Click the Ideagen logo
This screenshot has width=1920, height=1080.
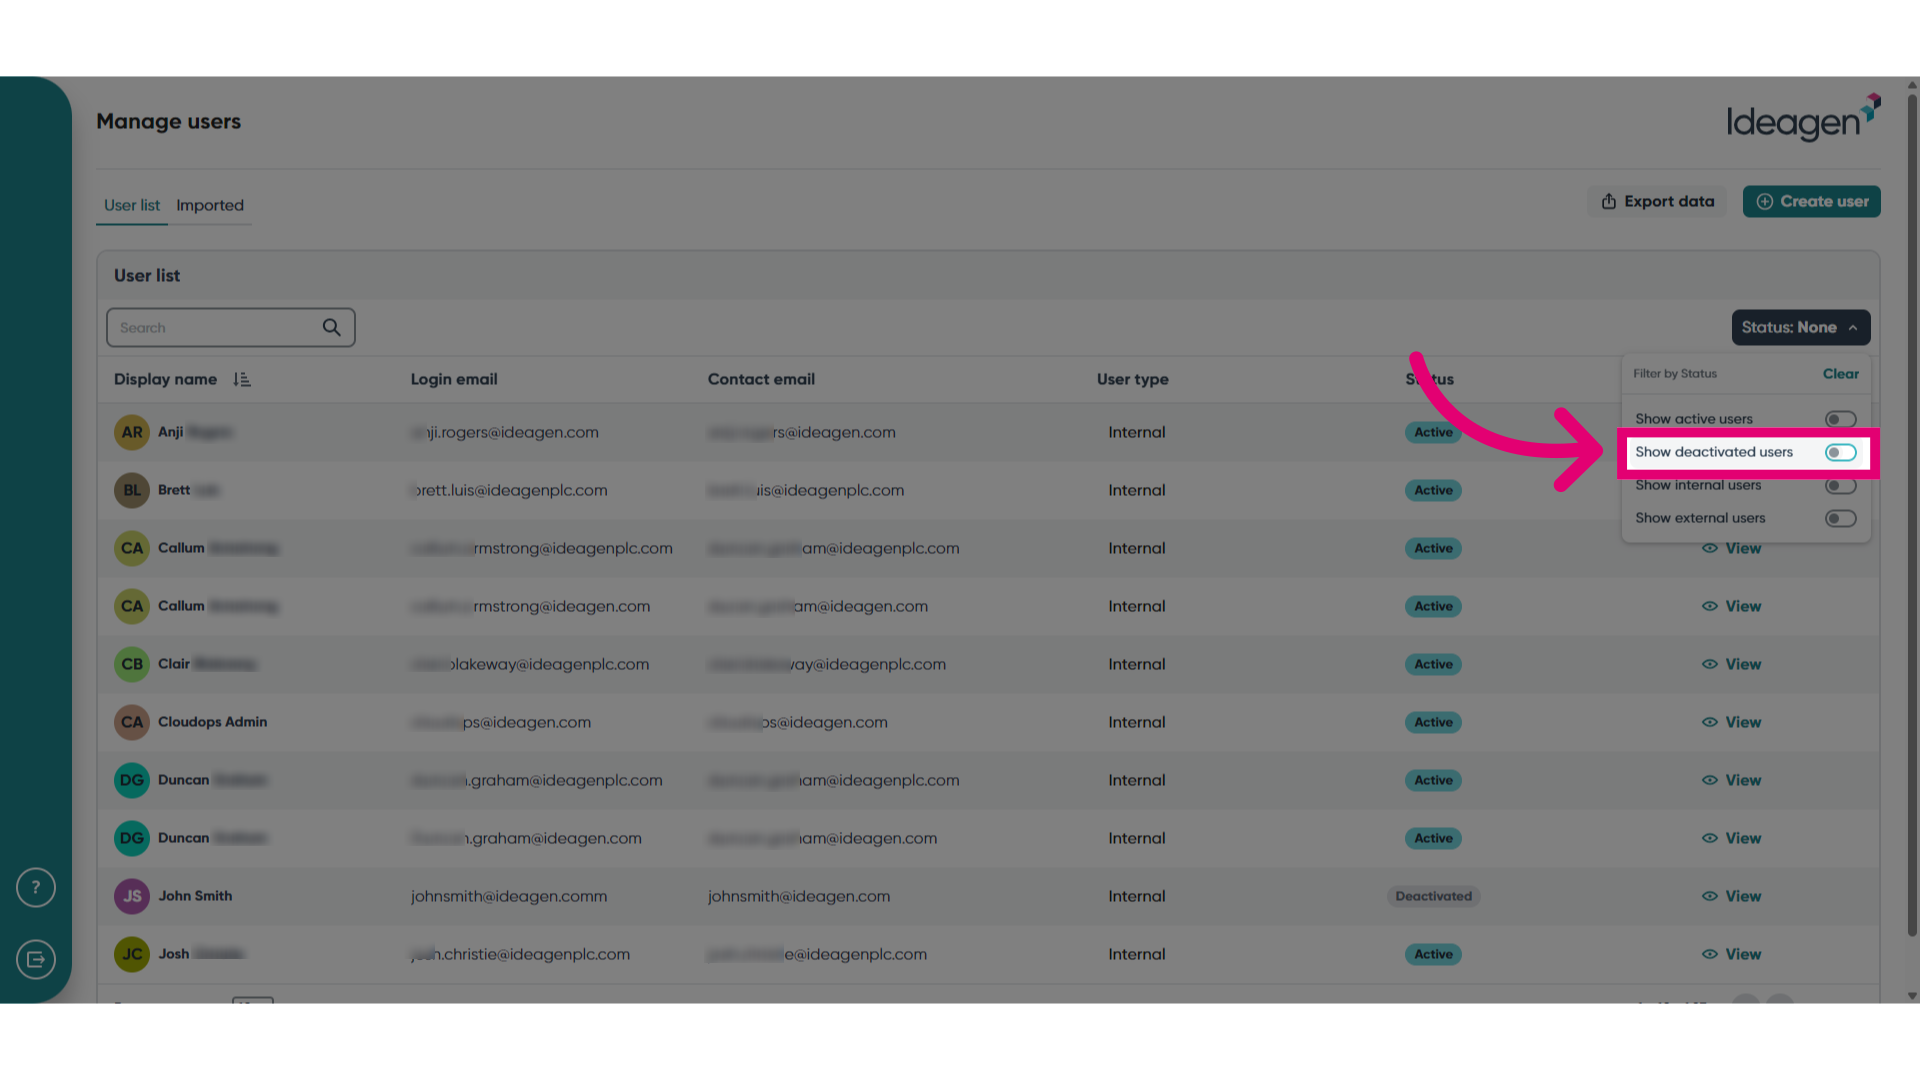(x=1803, y=119)
